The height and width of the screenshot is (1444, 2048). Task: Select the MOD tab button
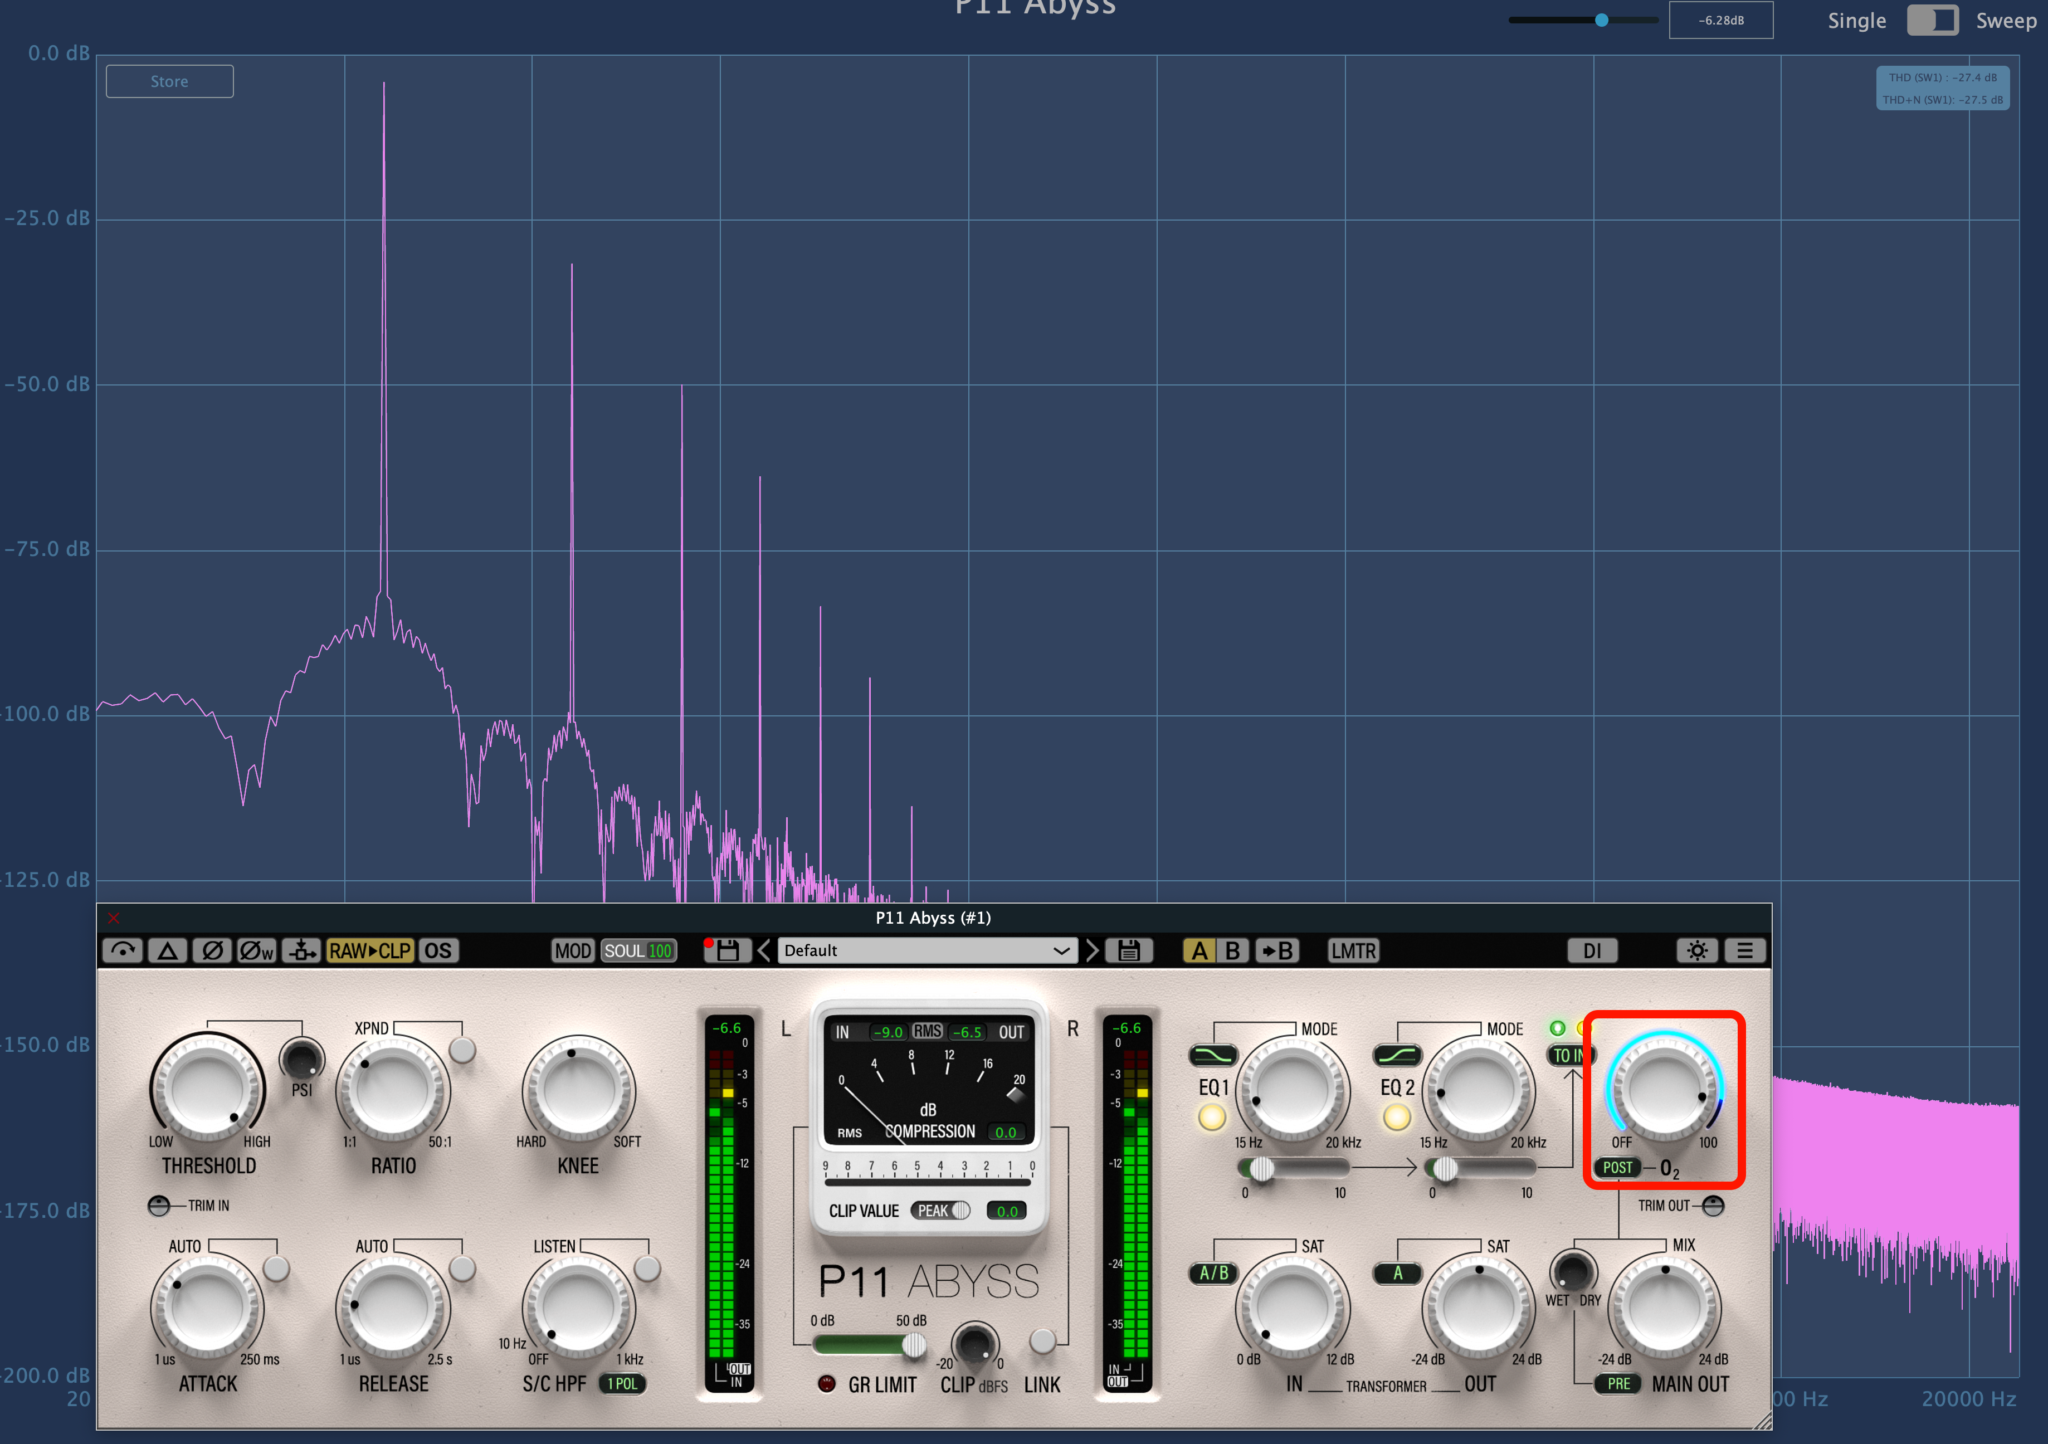[x=573, y=950]
